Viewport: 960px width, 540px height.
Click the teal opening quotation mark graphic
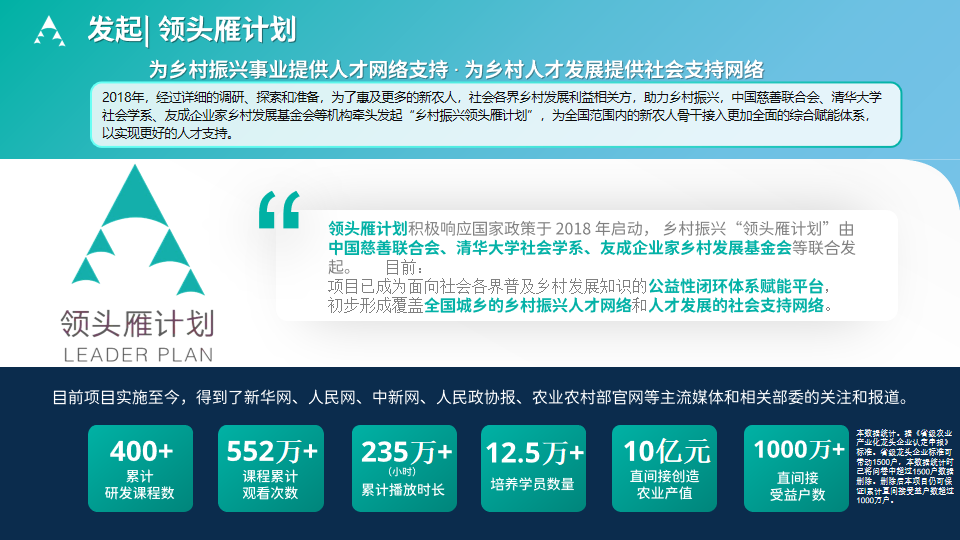pyautogui.click(x=279, y=209)
